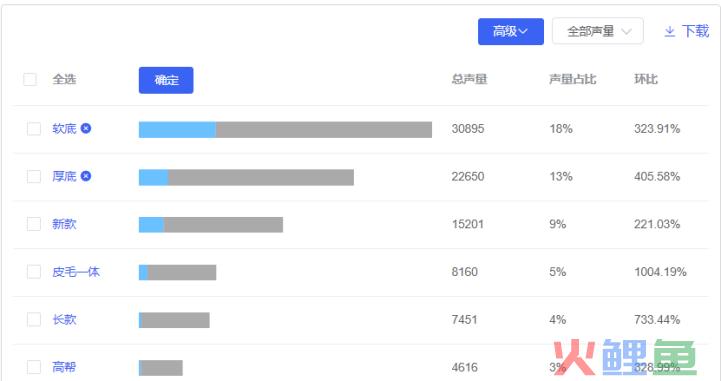The height and width of the screenshot is (381, 721).
Task: Open the 高级 dropdown button
Action: (x=510, y=31)
